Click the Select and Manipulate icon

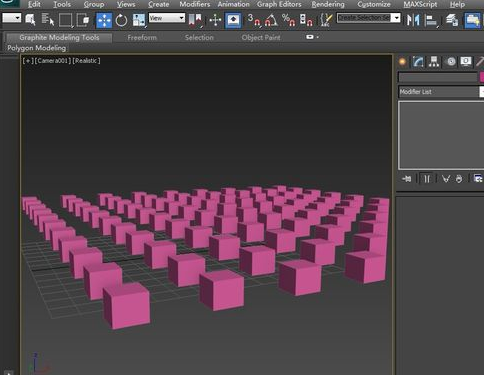click(x=215, y=20)
